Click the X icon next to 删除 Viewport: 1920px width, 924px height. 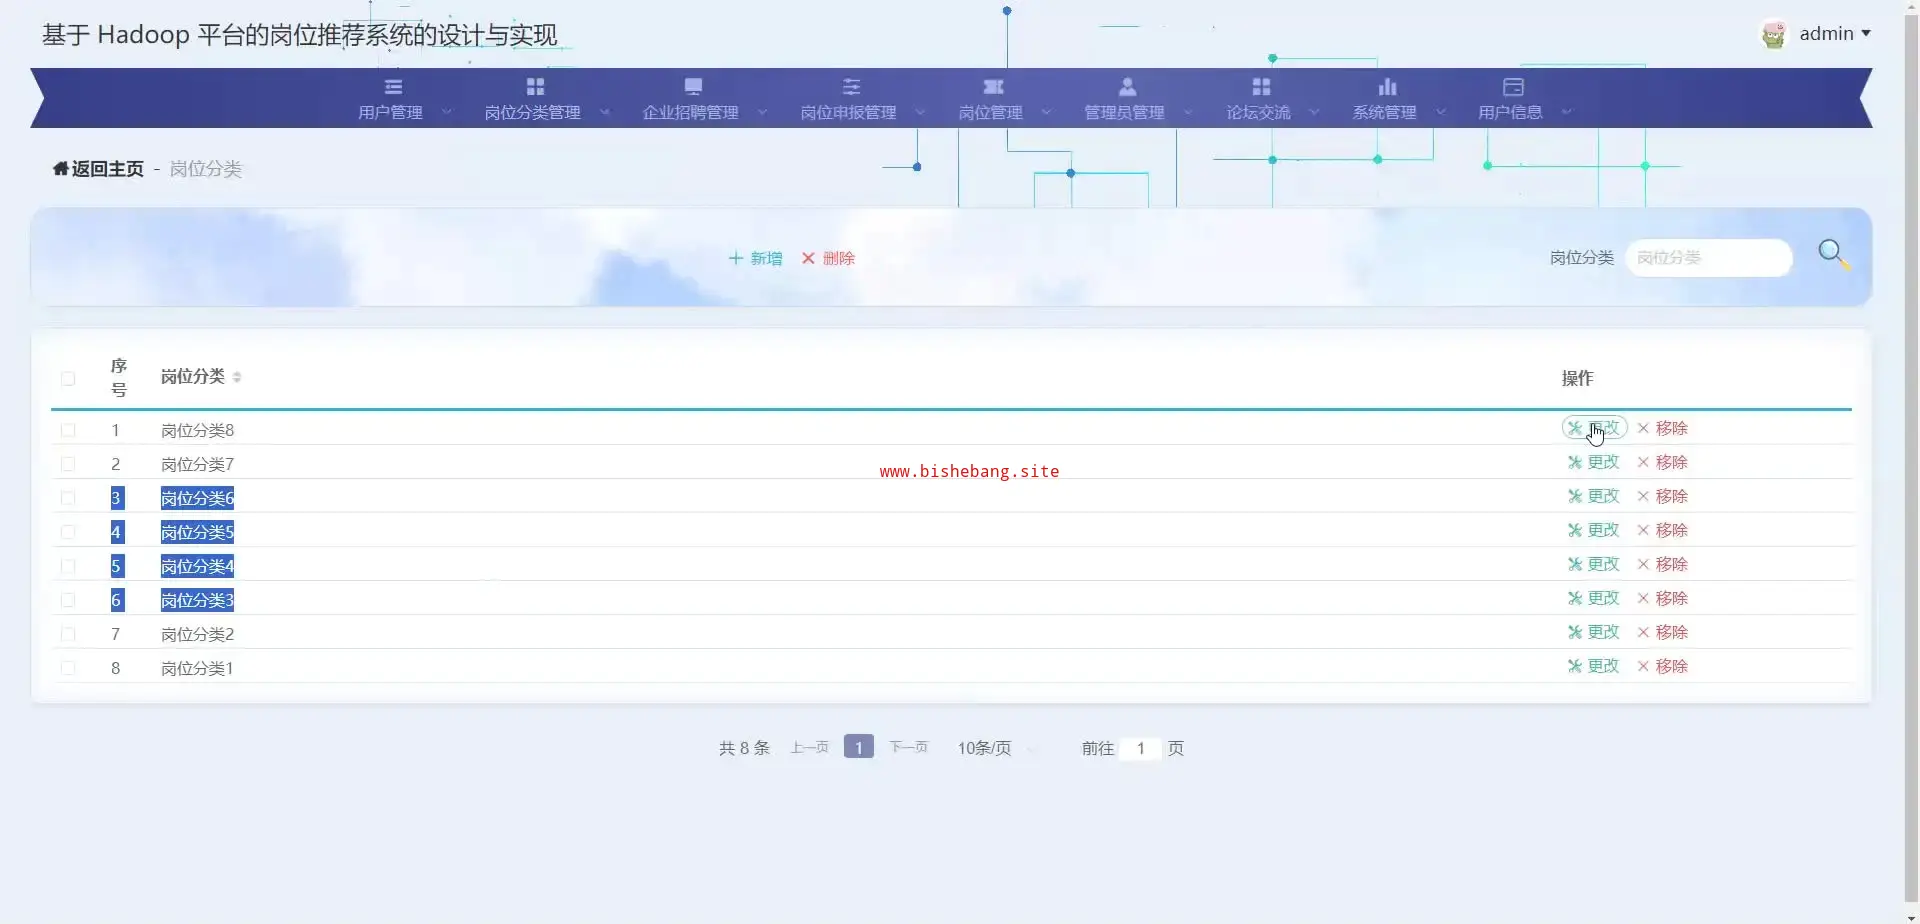[808, 258]
